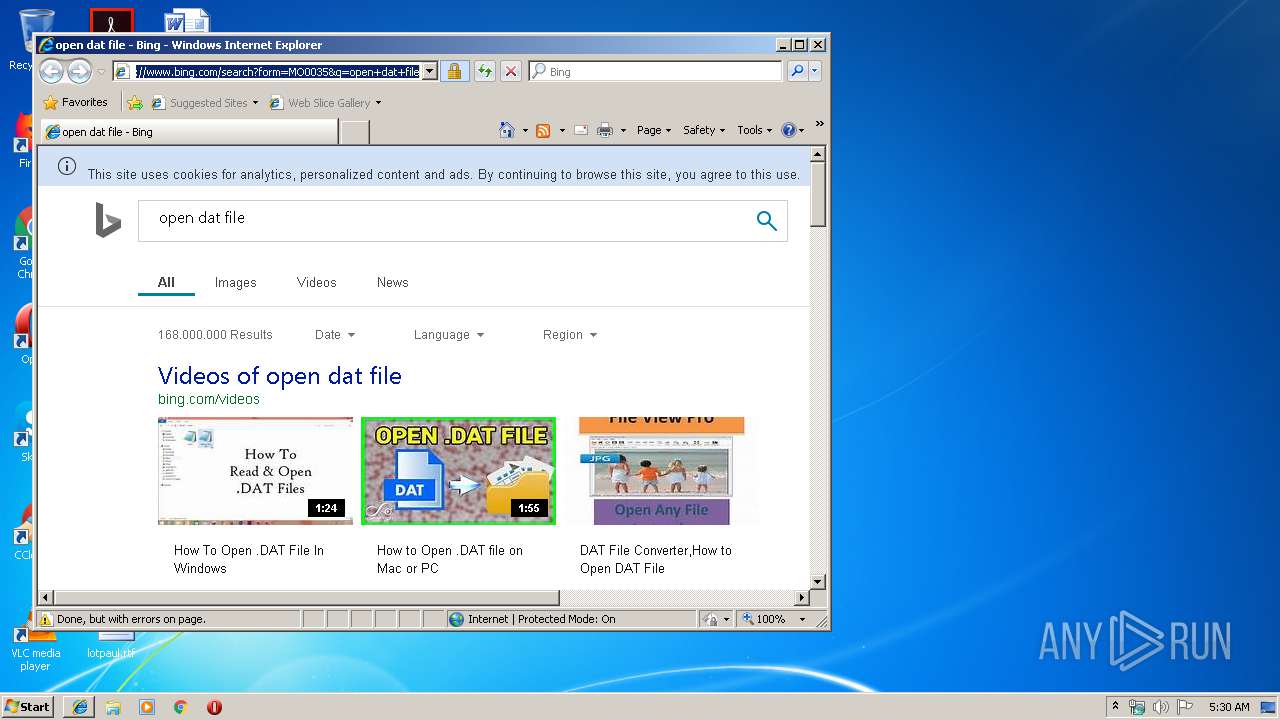The height and width of the screenshot is (720, 1280).
Task: Click the blue Bing search magnifier button
Action: tap(766, 221)
